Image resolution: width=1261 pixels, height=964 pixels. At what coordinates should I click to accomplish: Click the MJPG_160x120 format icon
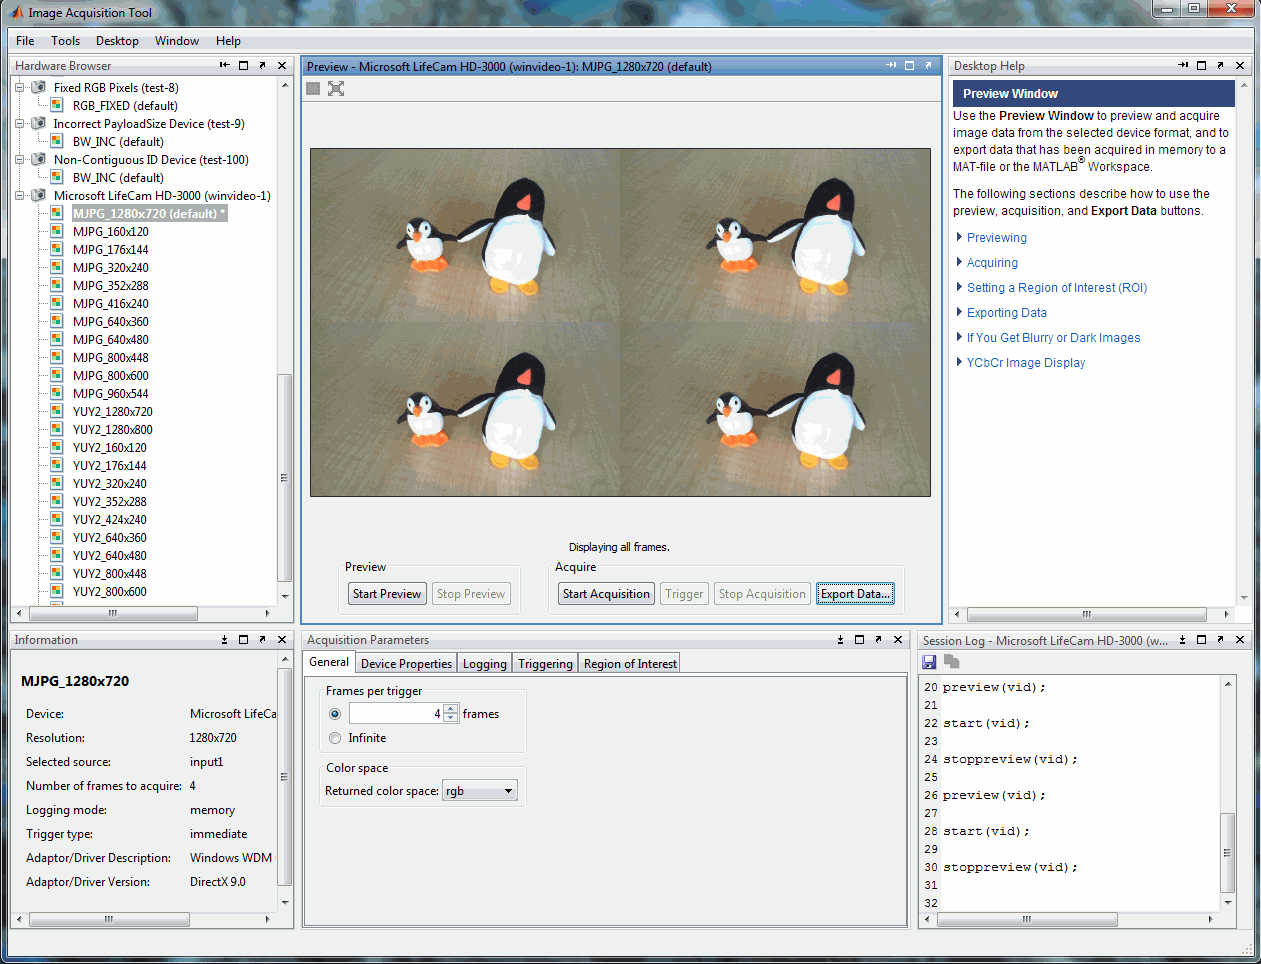(x=58, y=231)
